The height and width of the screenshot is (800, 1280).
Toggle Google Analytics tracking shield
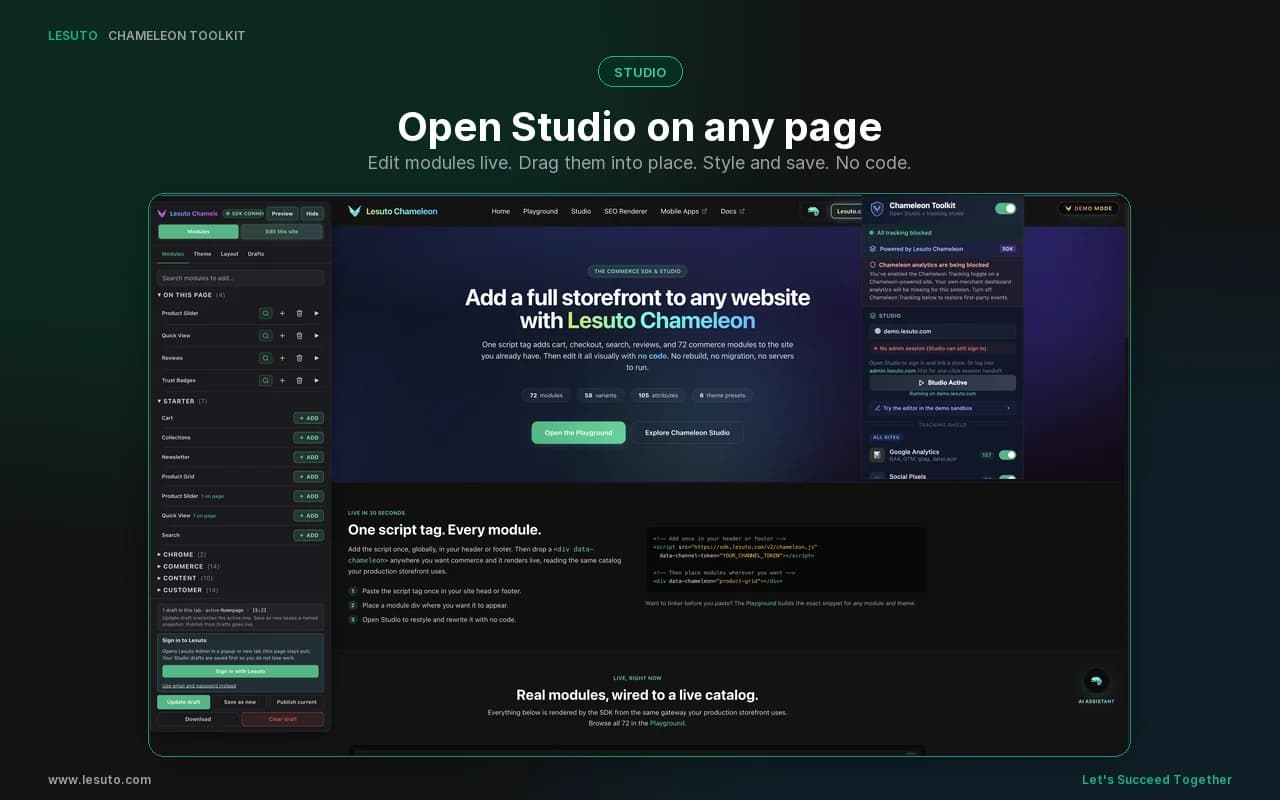click(1007, 455)
